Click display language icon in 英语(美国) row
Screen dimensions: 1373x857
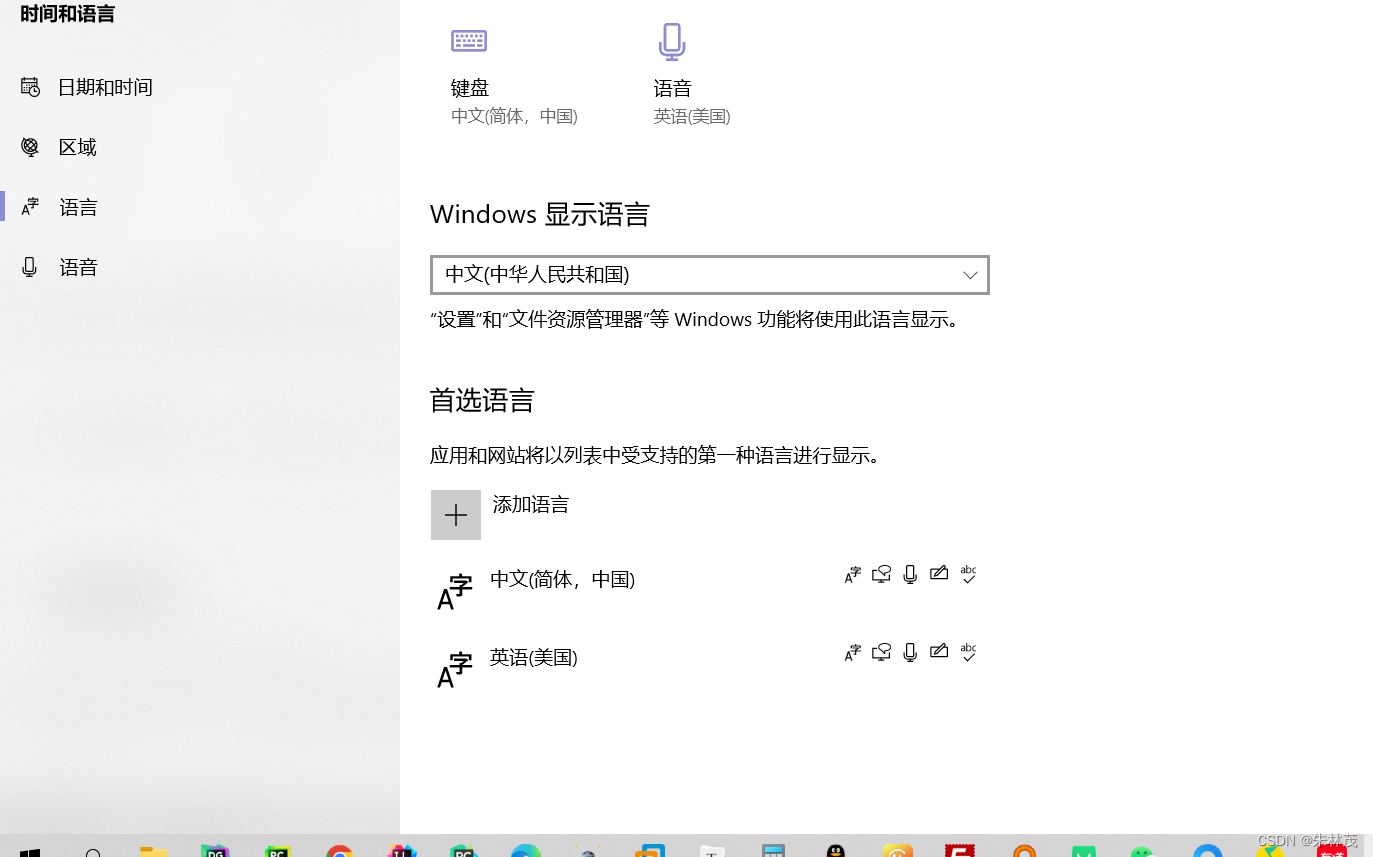coord(852,652)
